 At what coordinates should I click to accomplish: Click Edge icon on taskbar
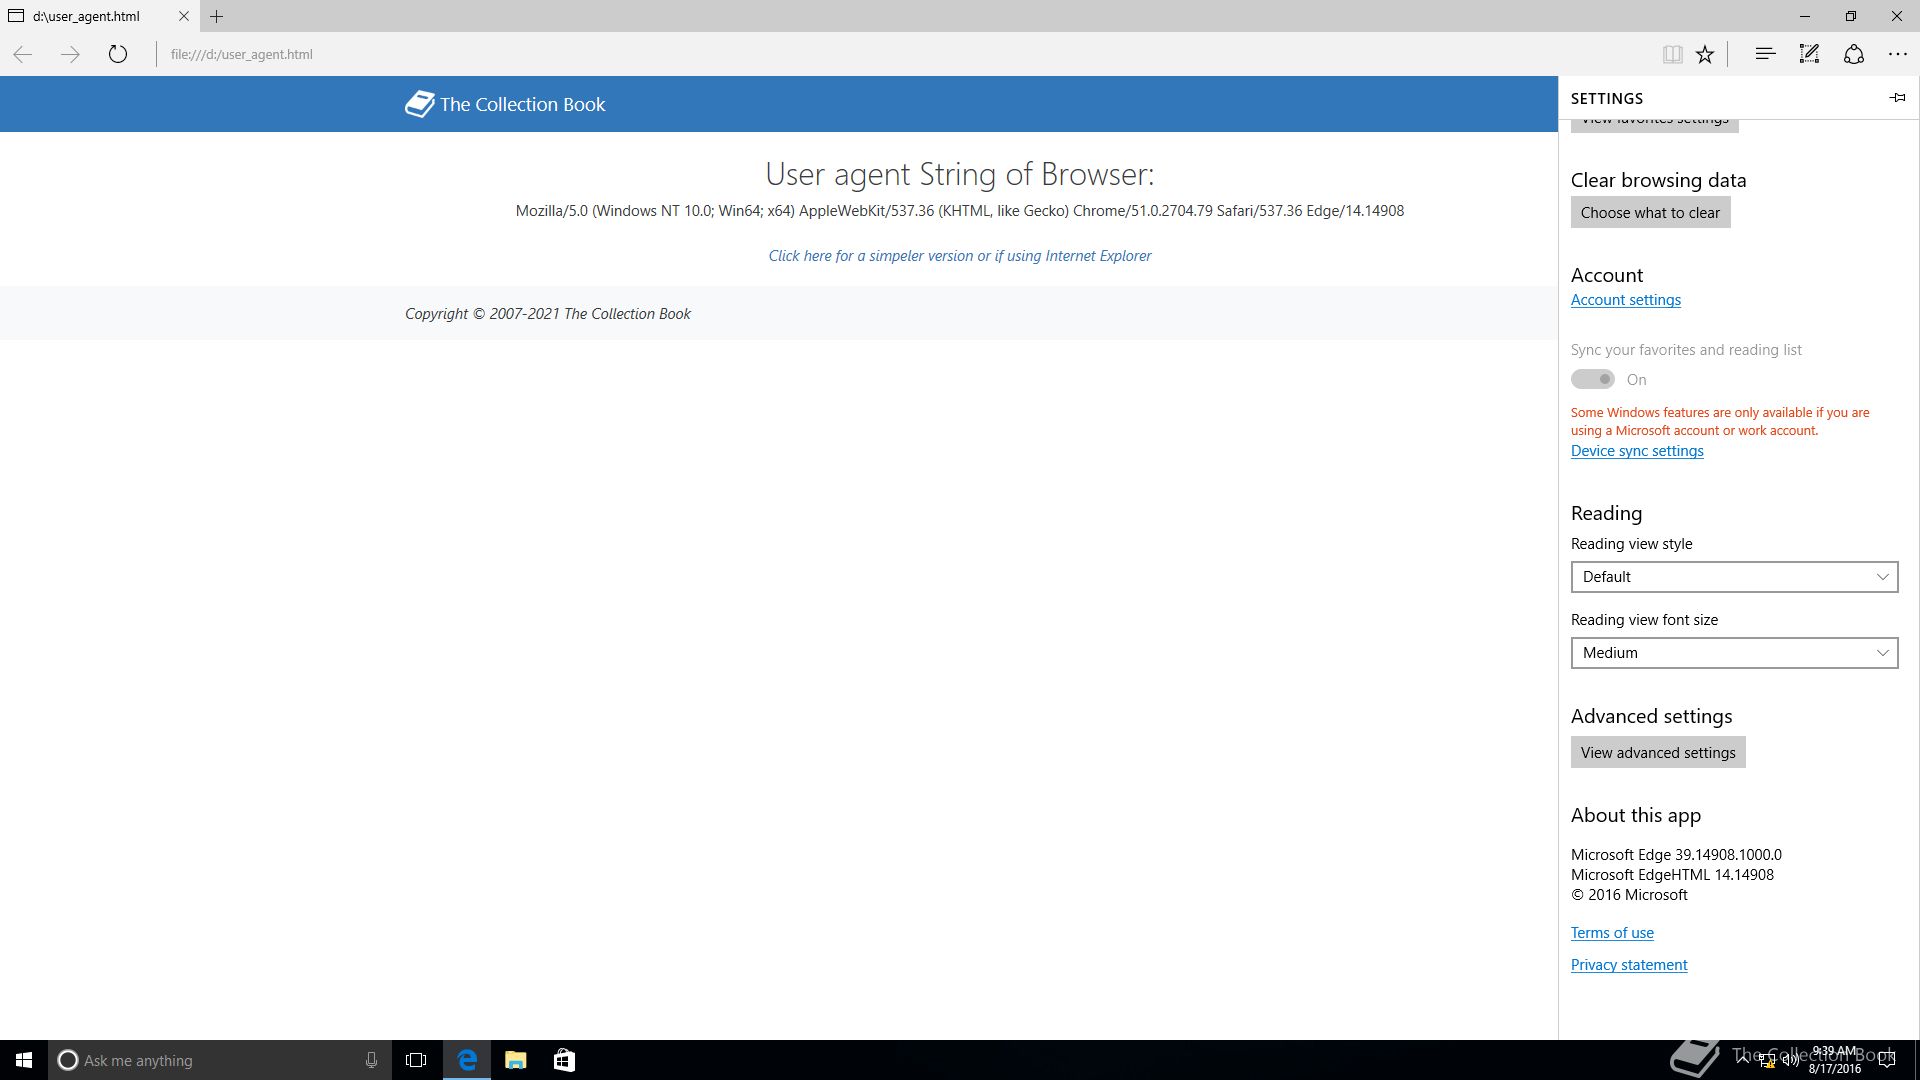point(467,1060)
